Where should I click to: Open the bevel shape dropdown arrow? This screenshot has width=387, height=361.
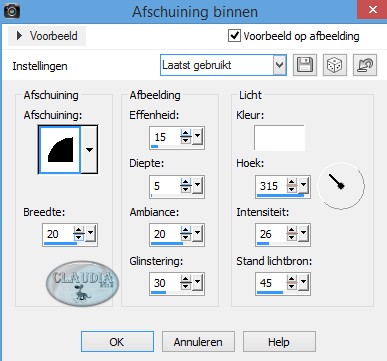[89, 150]
